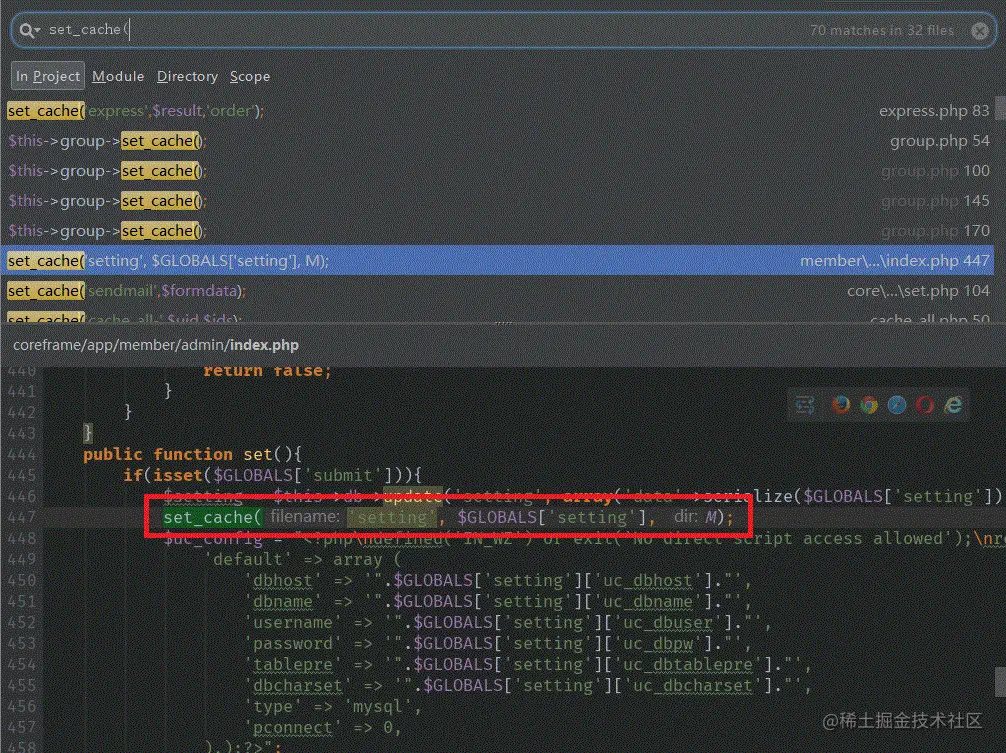Open the group.php 100 search result
The width and height of the screenshot is (1006, 753).
[498, 171]
